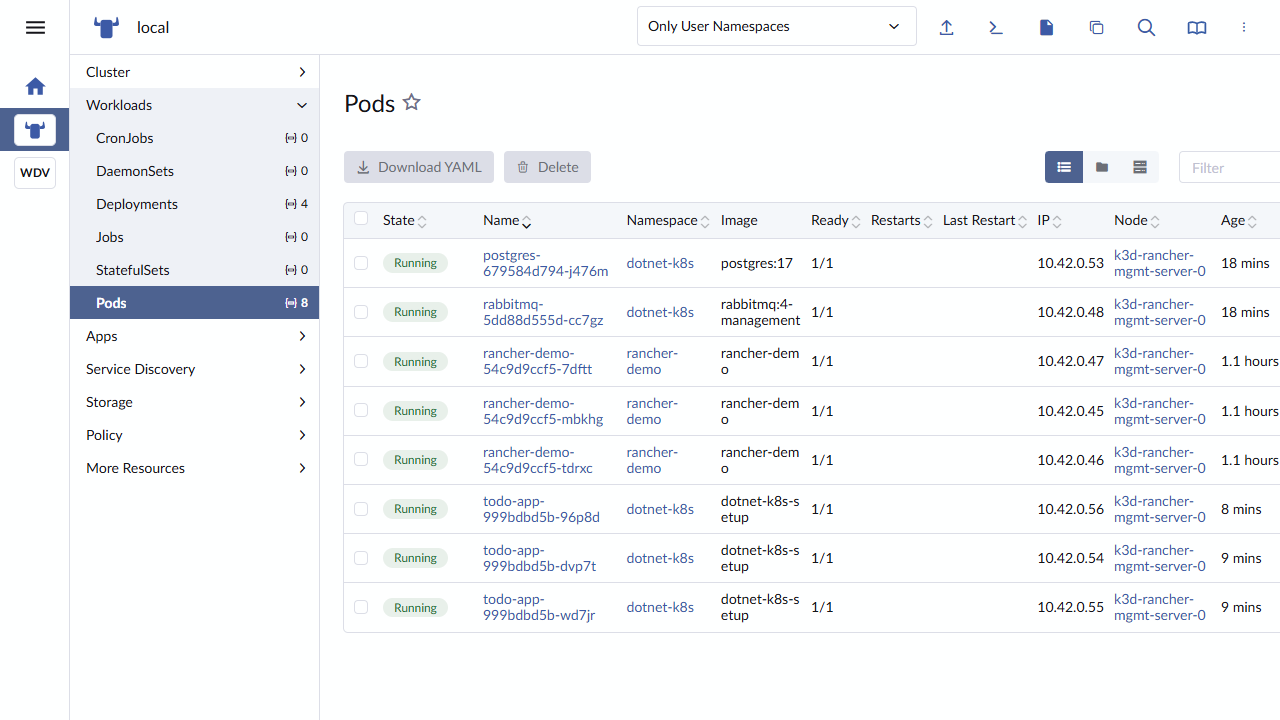The width and height of the screenshot is (1280, 720).
Task: Sort by IP column arrows
Action: [1057, 221]
